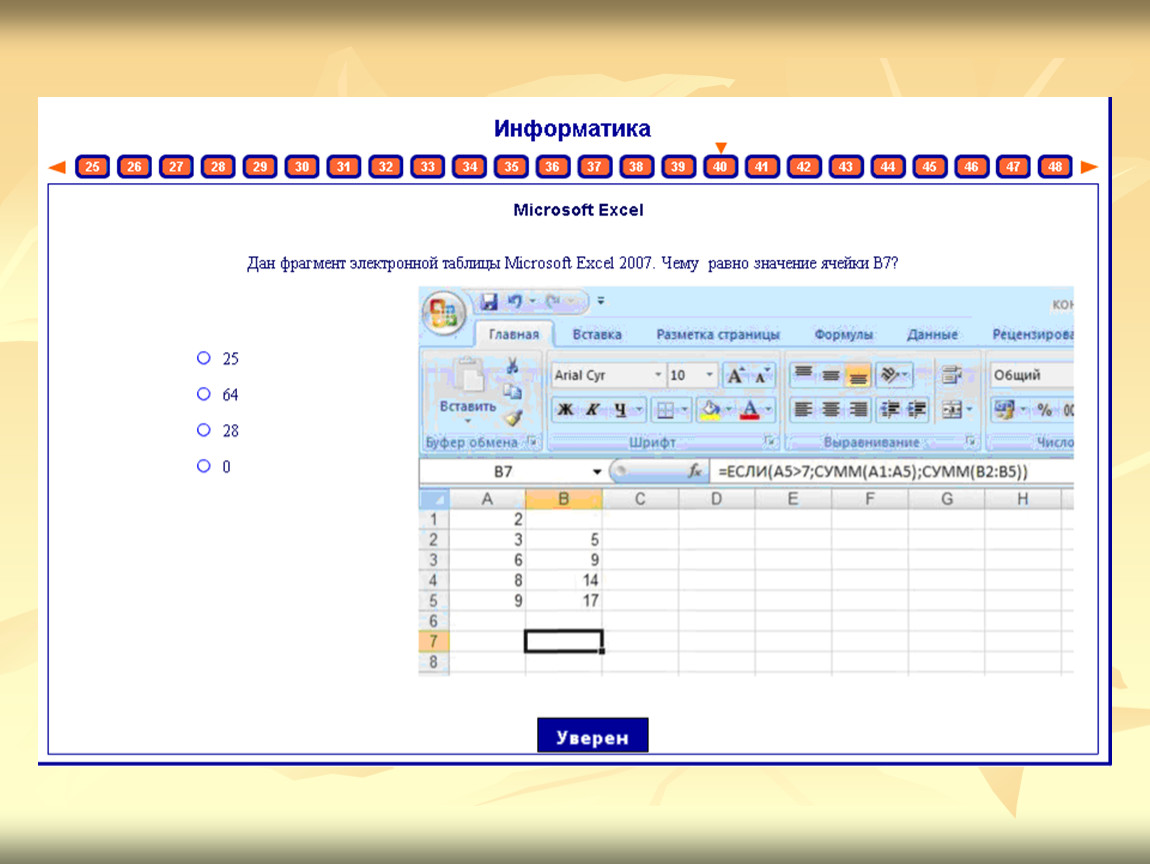Go to question 25
Image resolution: width=1150 pixels, height=864 pixels.
(92, 166)
